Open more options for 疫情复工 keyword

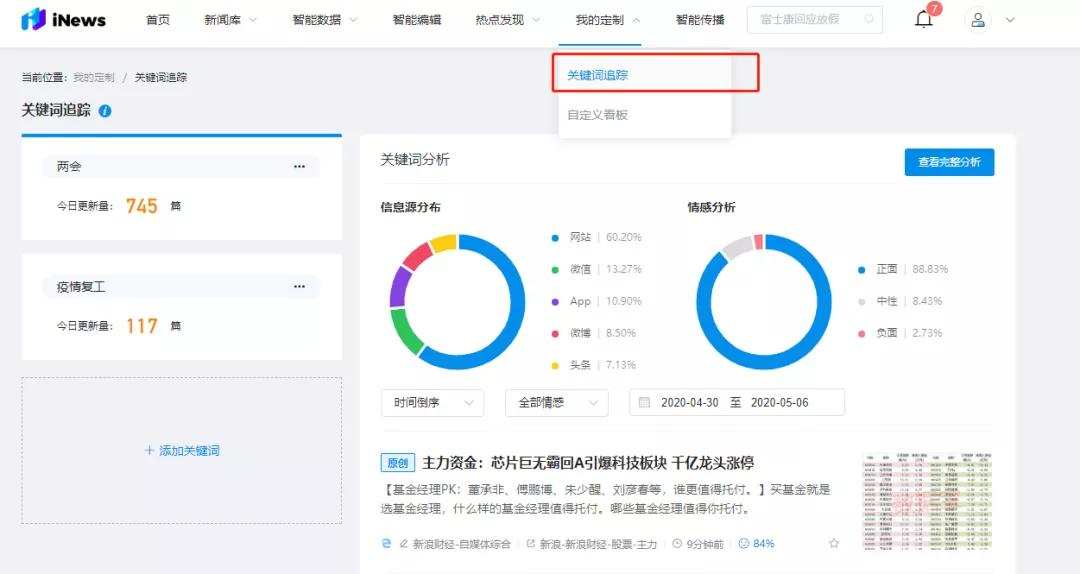[x=299, y=287]
